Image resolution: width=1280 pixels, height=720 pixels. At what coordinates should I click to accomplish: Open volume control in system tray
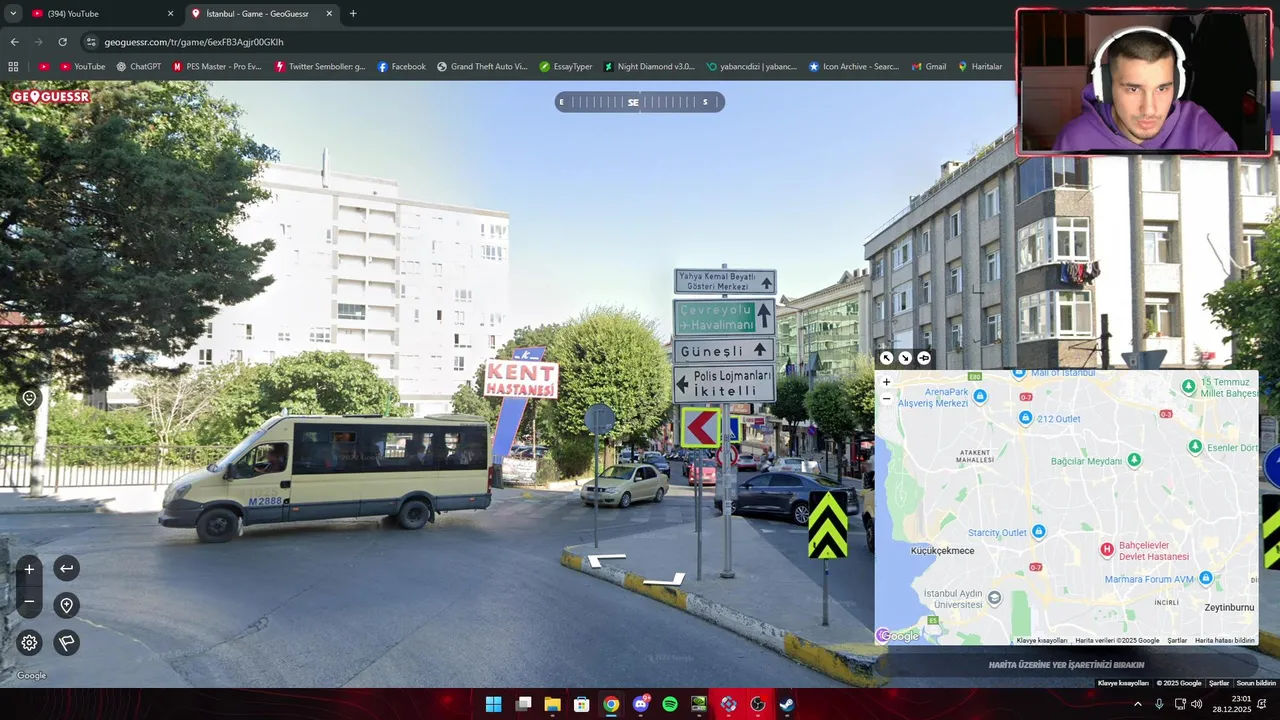tap(1196, 704)
